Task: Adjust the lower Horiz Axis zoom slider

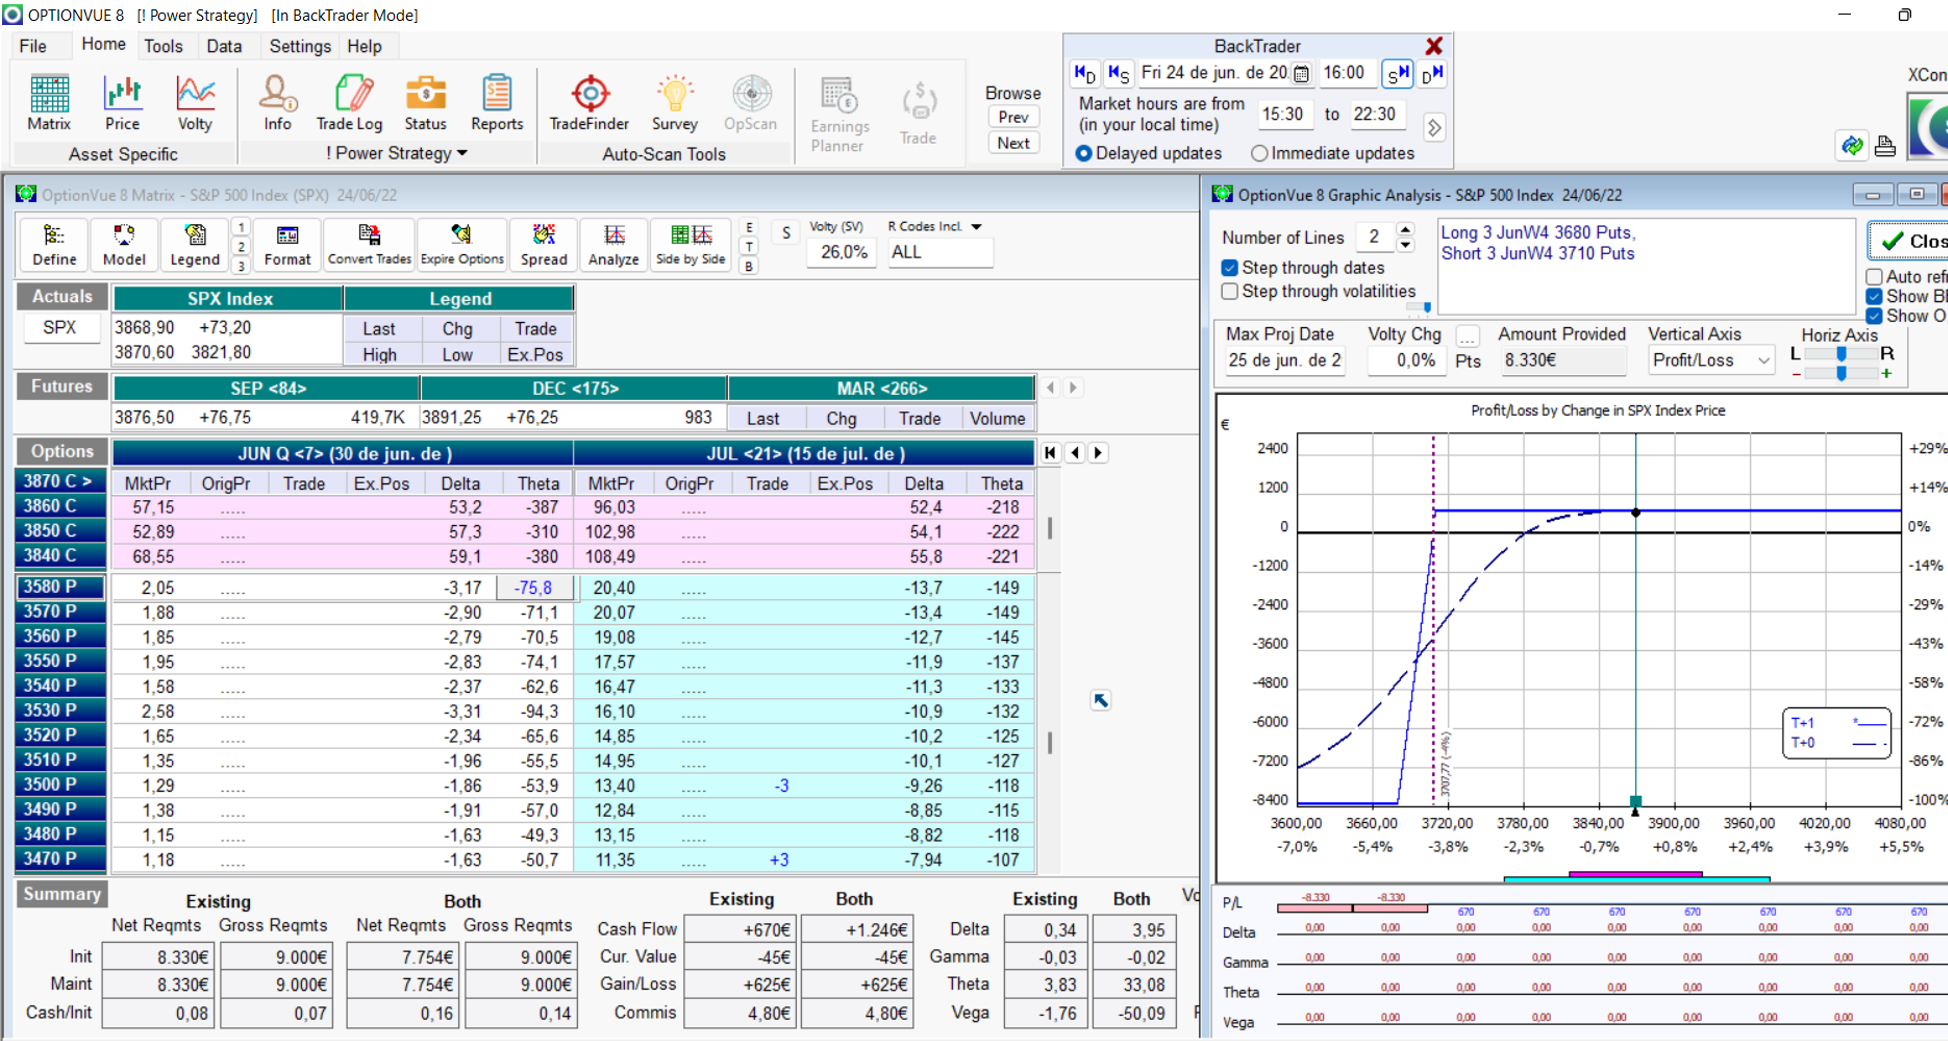Action: pyautogui.click(x=1841, y=373)
